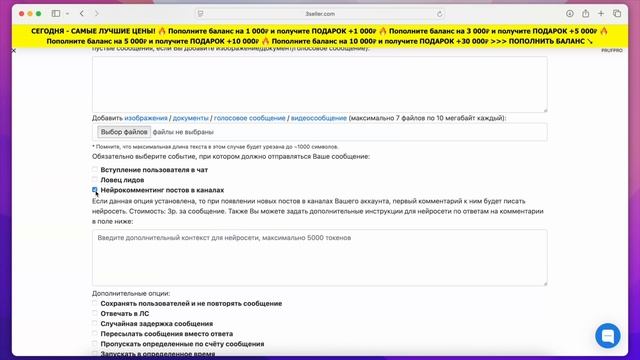Click inside the large message text area
Image resolution: width=640 pixels, height=360 pixels.
[320, 84]
